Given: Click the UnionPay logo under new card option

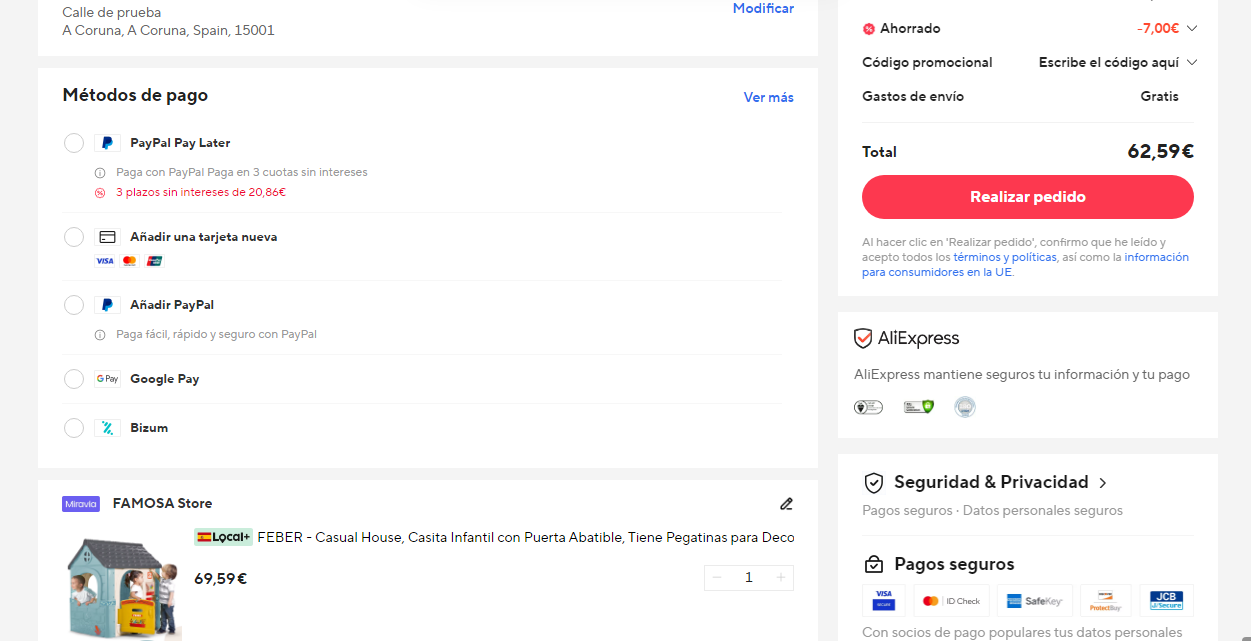Looking at the screenshot, I should click(154, 261).
